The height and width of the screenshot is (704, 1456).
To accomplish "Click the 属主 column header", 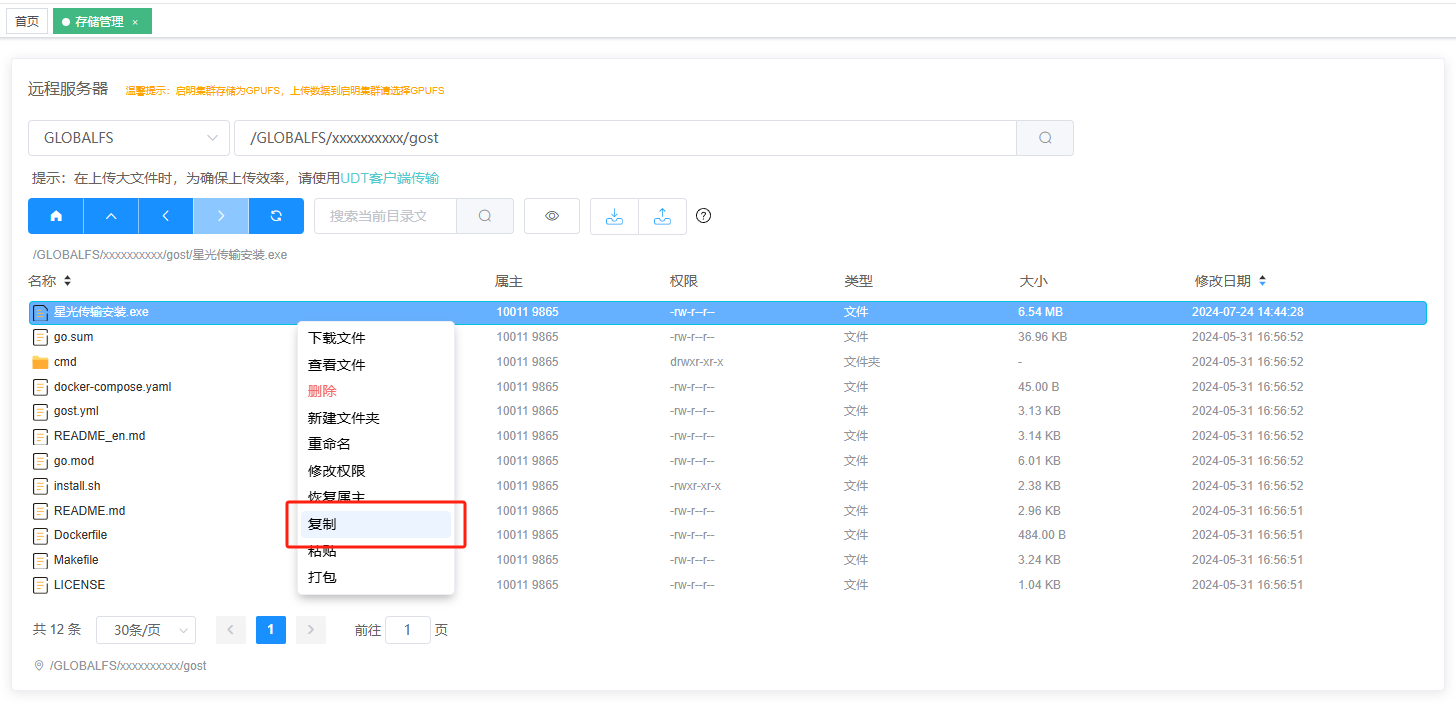I will [x=509, y=281].
